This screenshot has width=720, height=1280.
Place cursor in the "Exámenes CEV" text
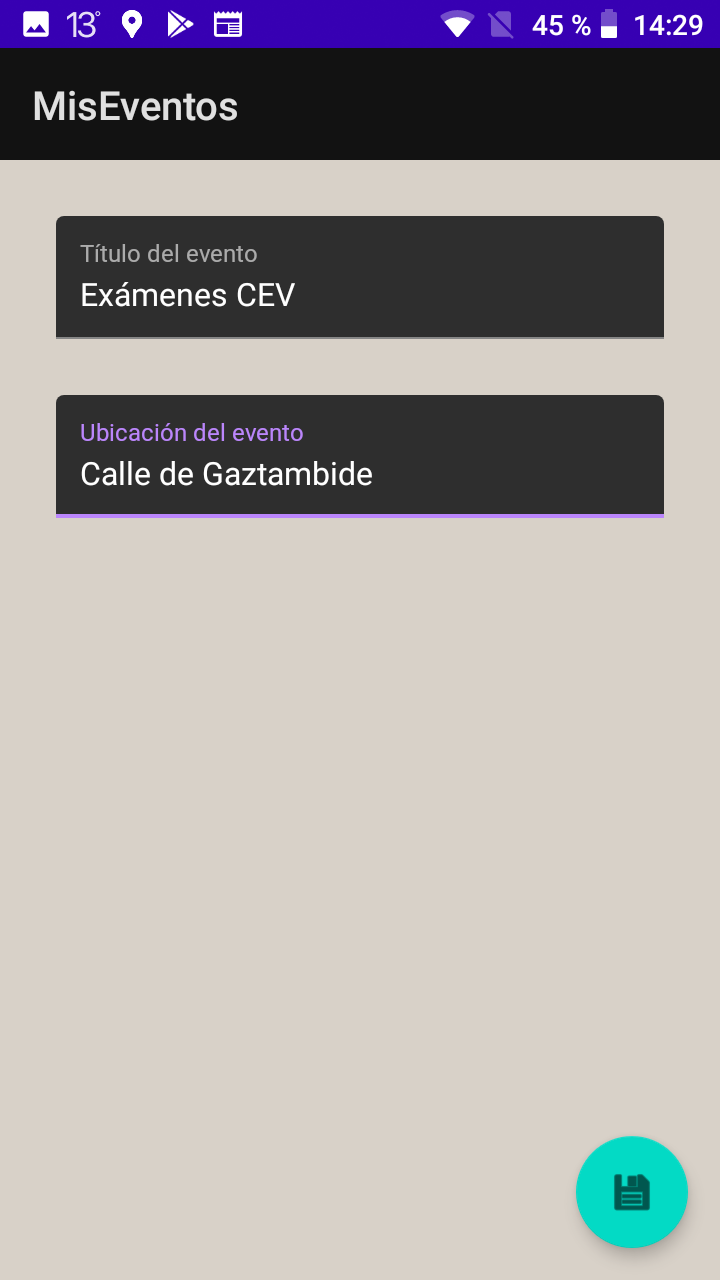coord(188,295)
